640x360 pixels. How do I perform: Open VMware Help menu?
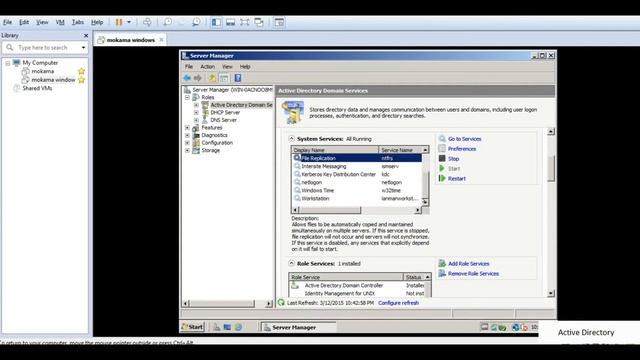coord(97,22)
